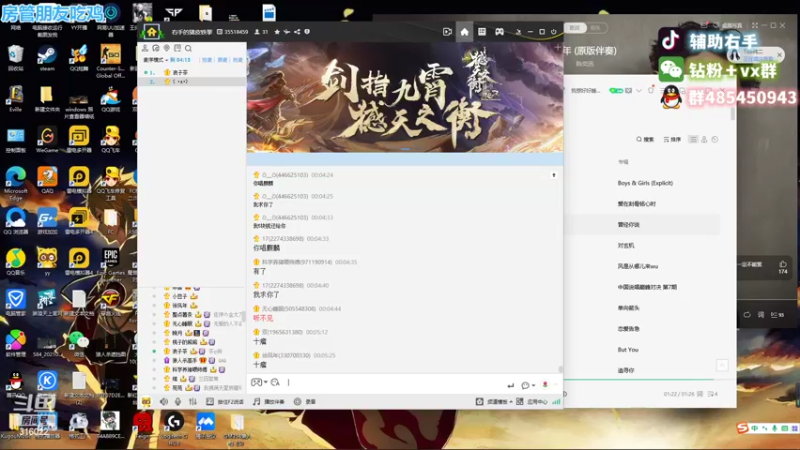The image size is (800, 450).
Task: Open the mic order mode dropdown
Action: 156,60
